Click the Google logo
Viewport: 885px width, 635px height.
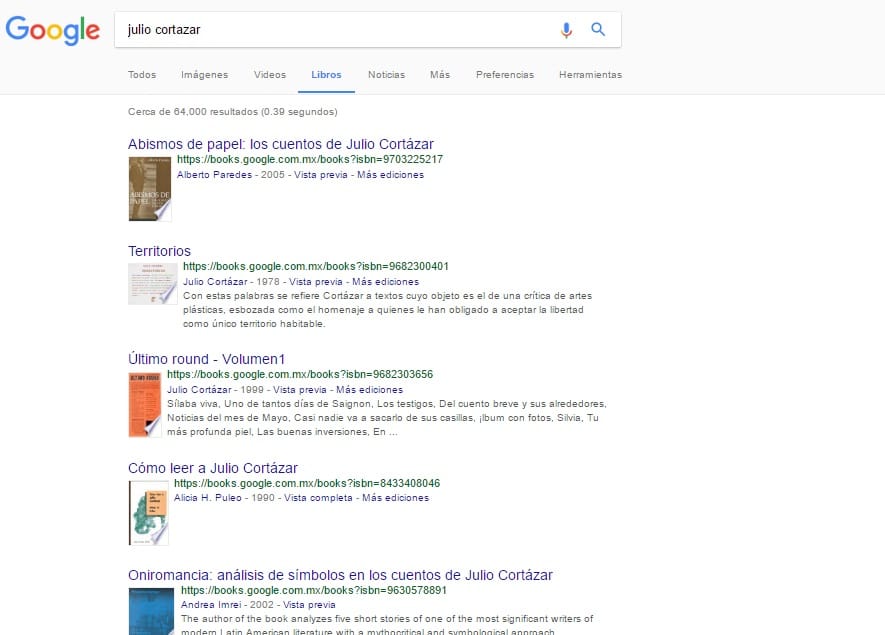pos(52,29)
